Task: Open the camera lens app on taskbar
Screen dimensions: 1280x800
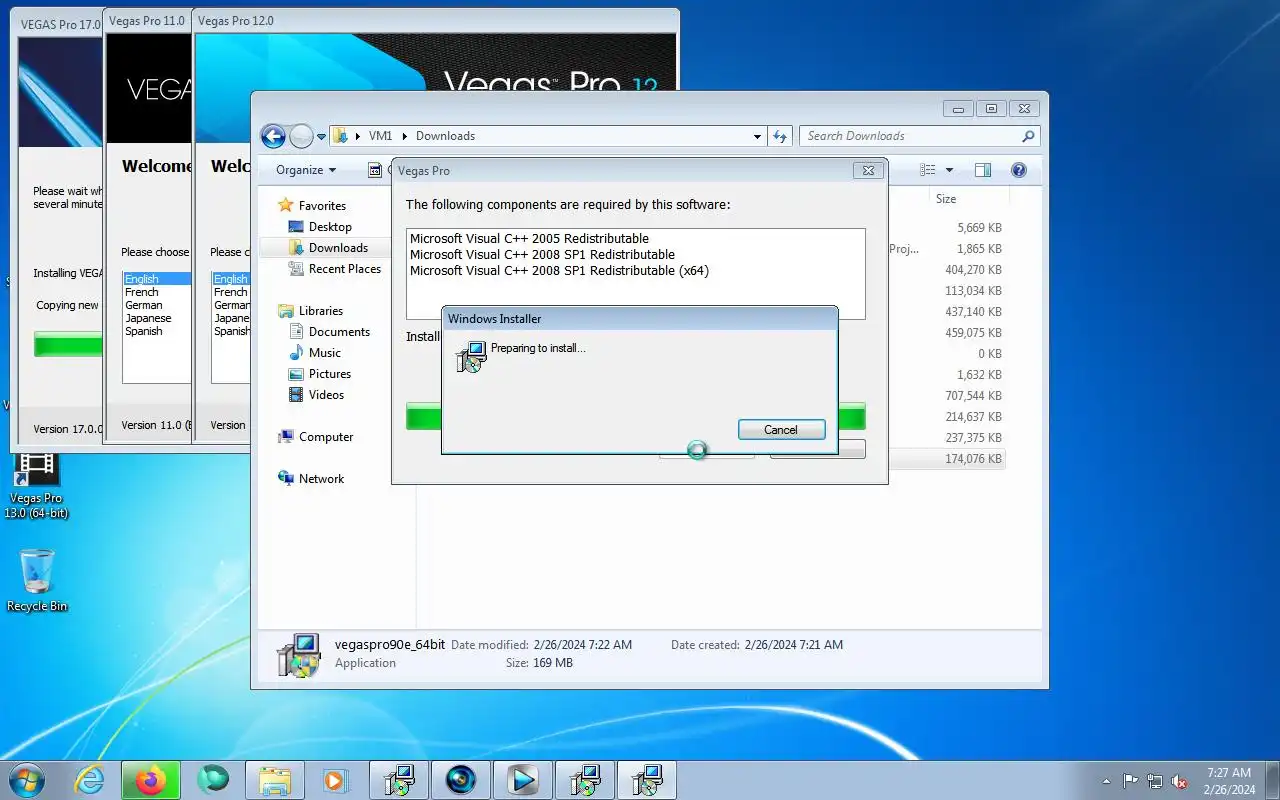Action: pos(461,780)
